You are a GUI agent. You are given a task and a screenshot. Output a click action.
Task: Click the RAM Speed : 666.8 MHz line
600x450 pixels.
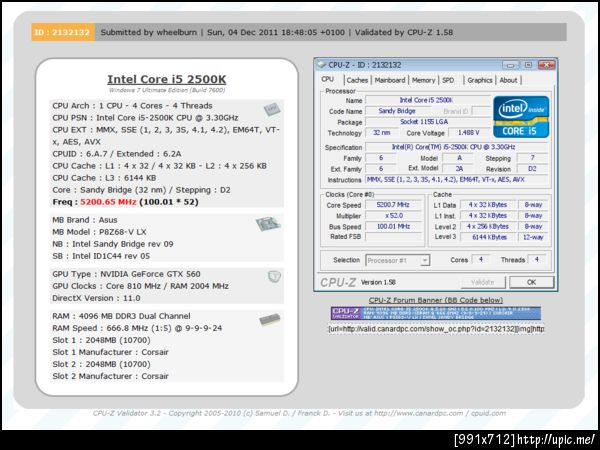pos(137,328)
